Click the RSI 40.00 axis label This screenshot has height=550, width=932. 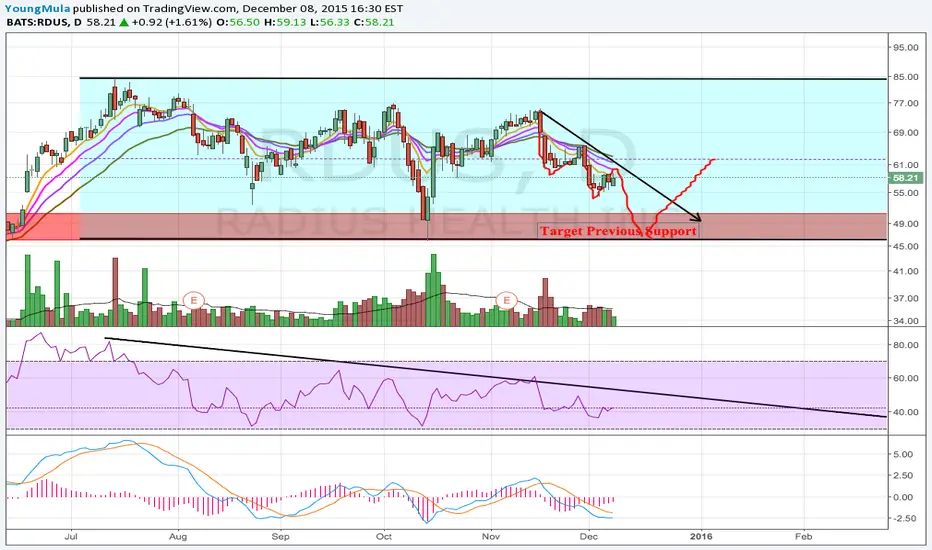pyautogui.click(x=906, y=412)
